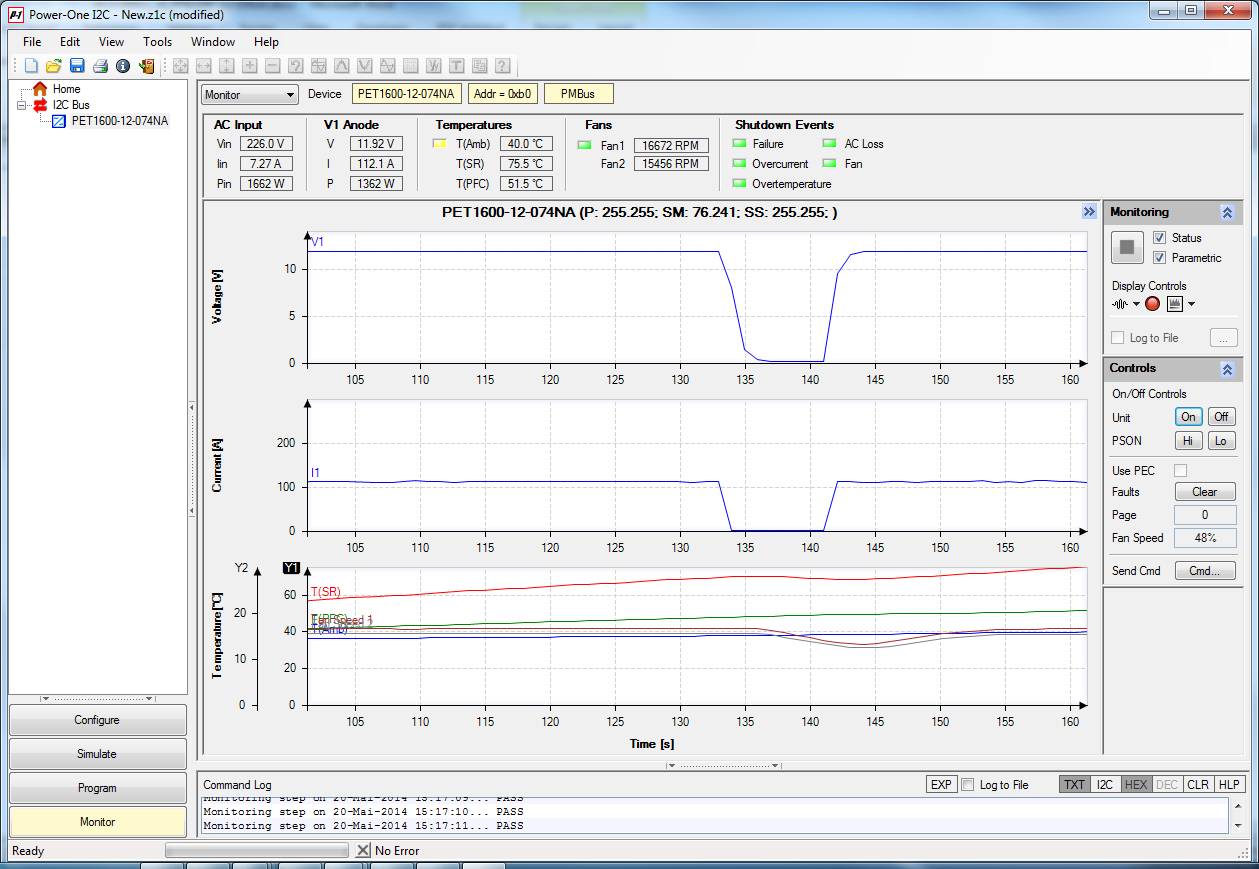Screen dimensions: 1259x869
Task: Switch to the Configure tab in sidebar
Action: [97, 720]
